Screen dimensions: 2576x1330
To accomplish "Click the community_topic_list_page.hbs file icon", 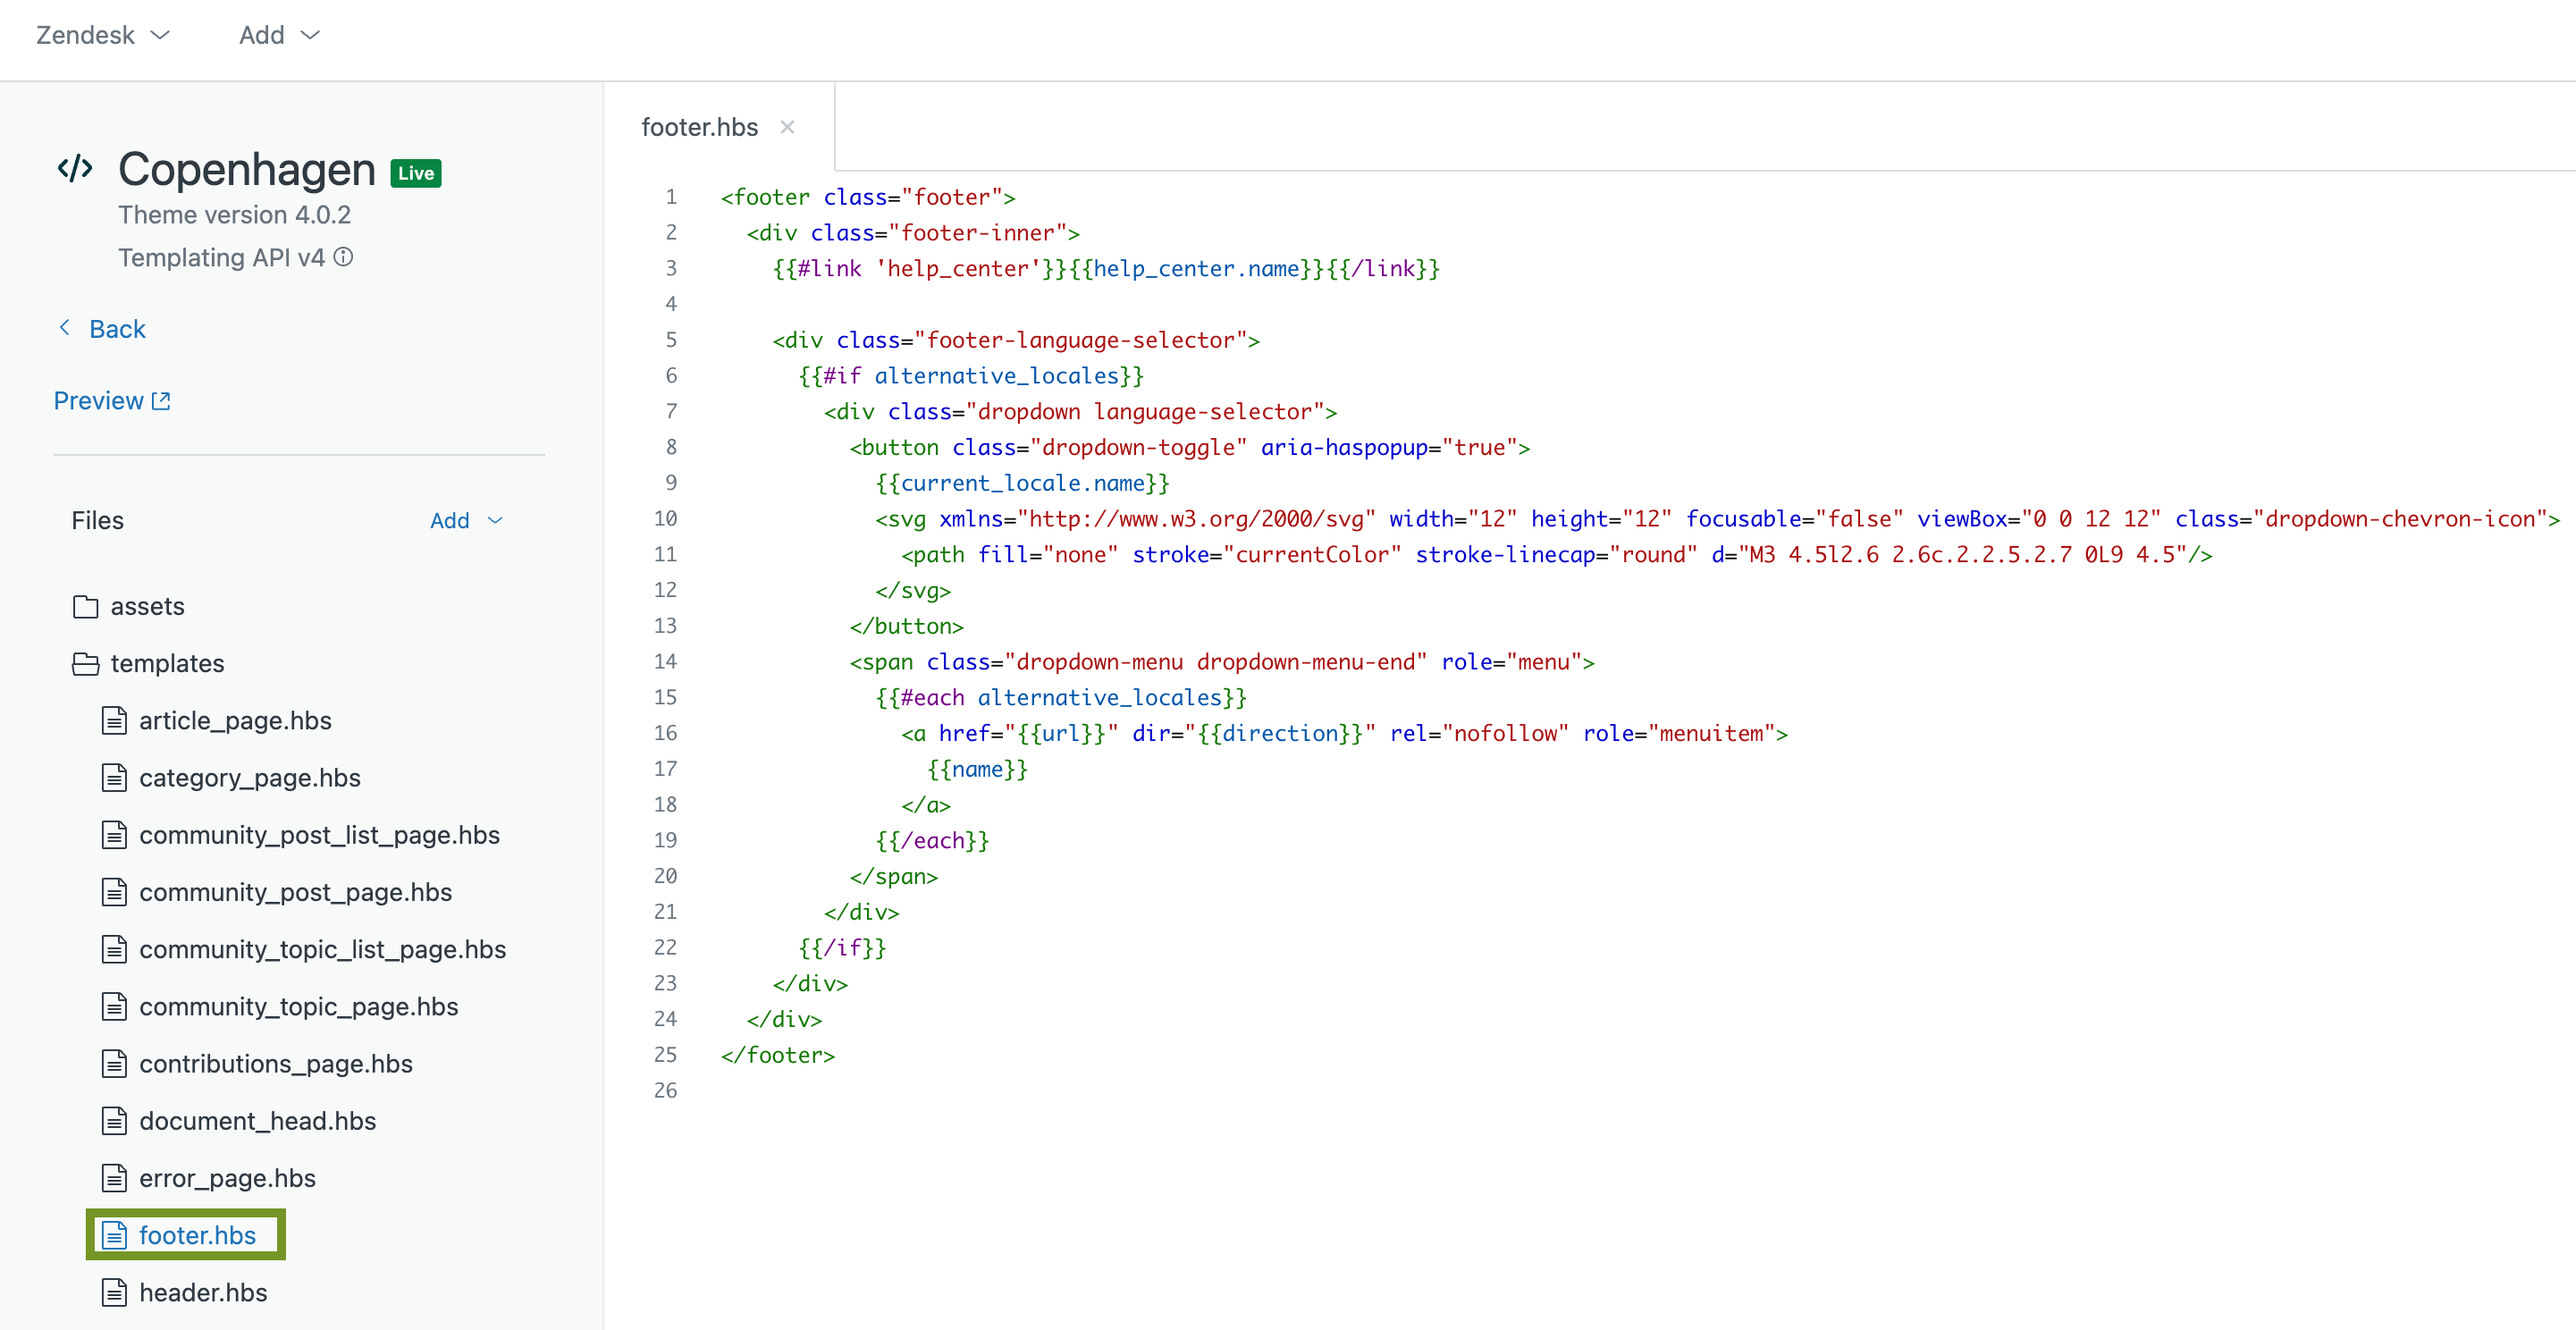I will (x=115, y=949).
